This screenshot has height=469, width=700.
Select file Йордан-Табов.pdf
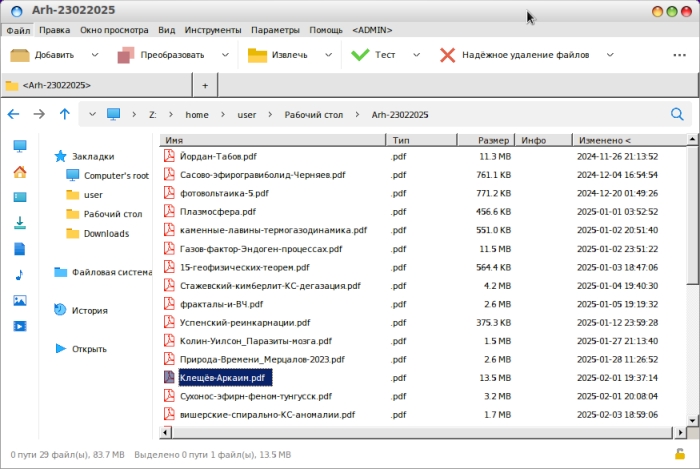coord(218,157)
